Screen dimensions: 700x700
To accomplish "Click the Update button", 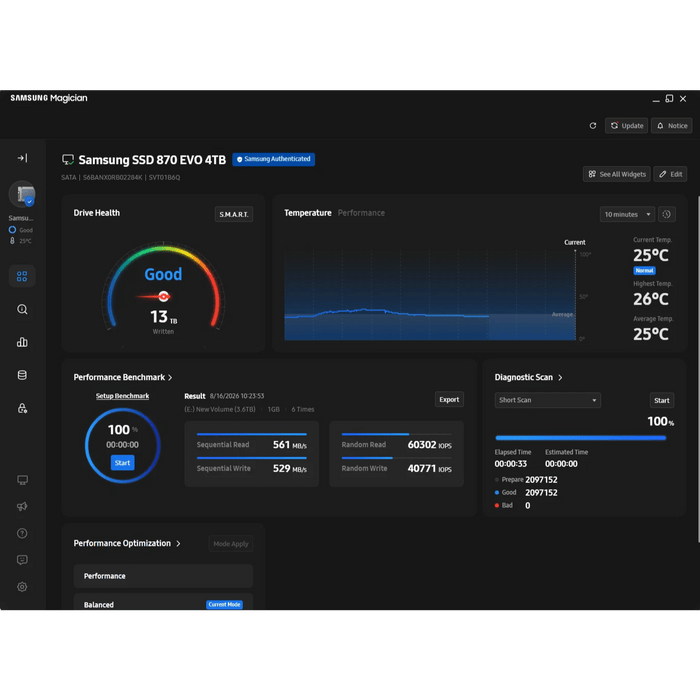I will 626,126.
